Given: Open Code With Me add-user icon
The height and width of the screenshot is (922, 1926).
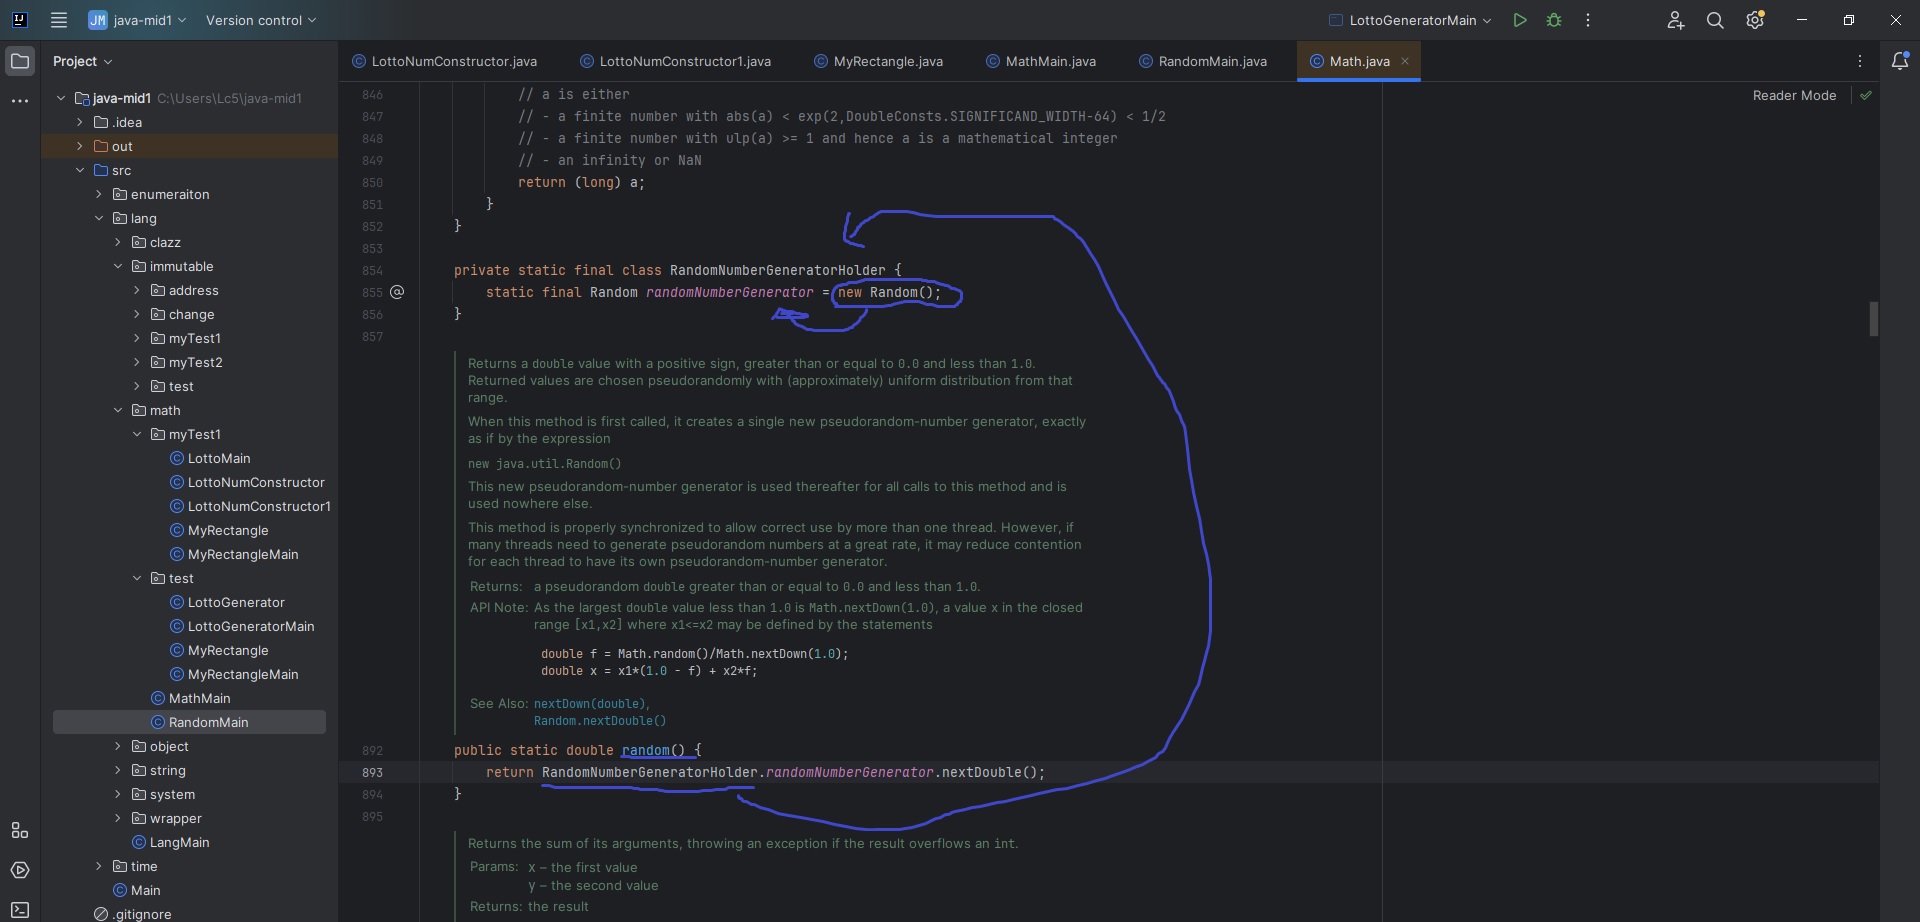Looking at the screenshot, I should coord(1676,20).
